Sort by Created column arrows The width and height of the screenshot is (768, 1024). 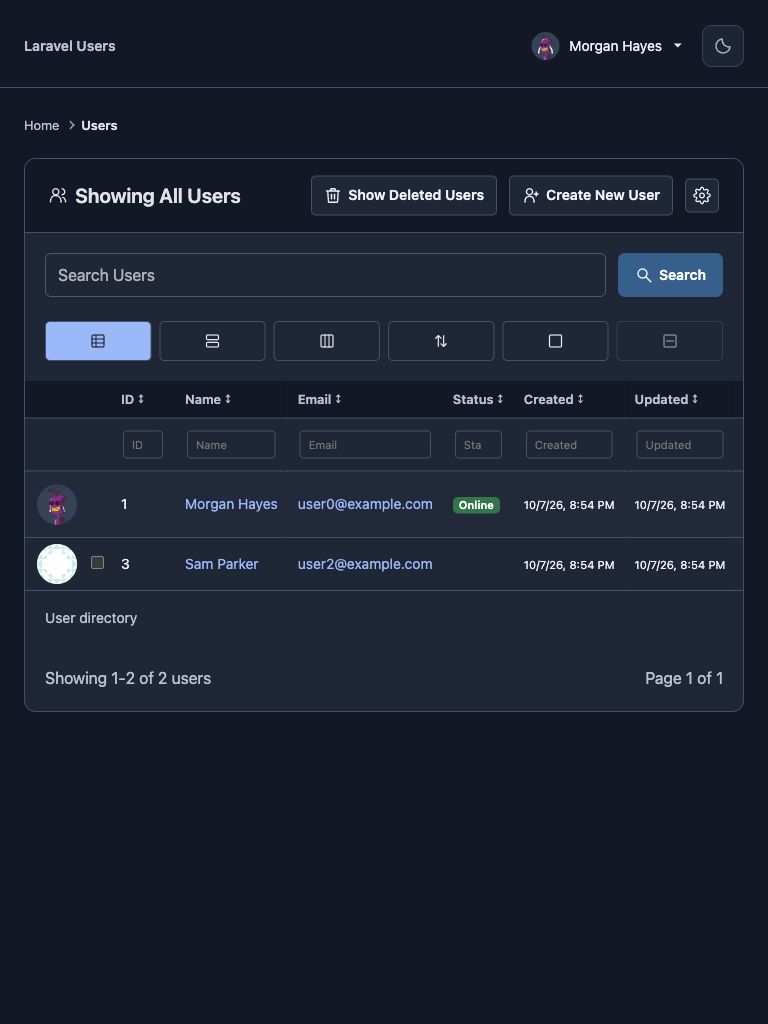click(580, 399)
